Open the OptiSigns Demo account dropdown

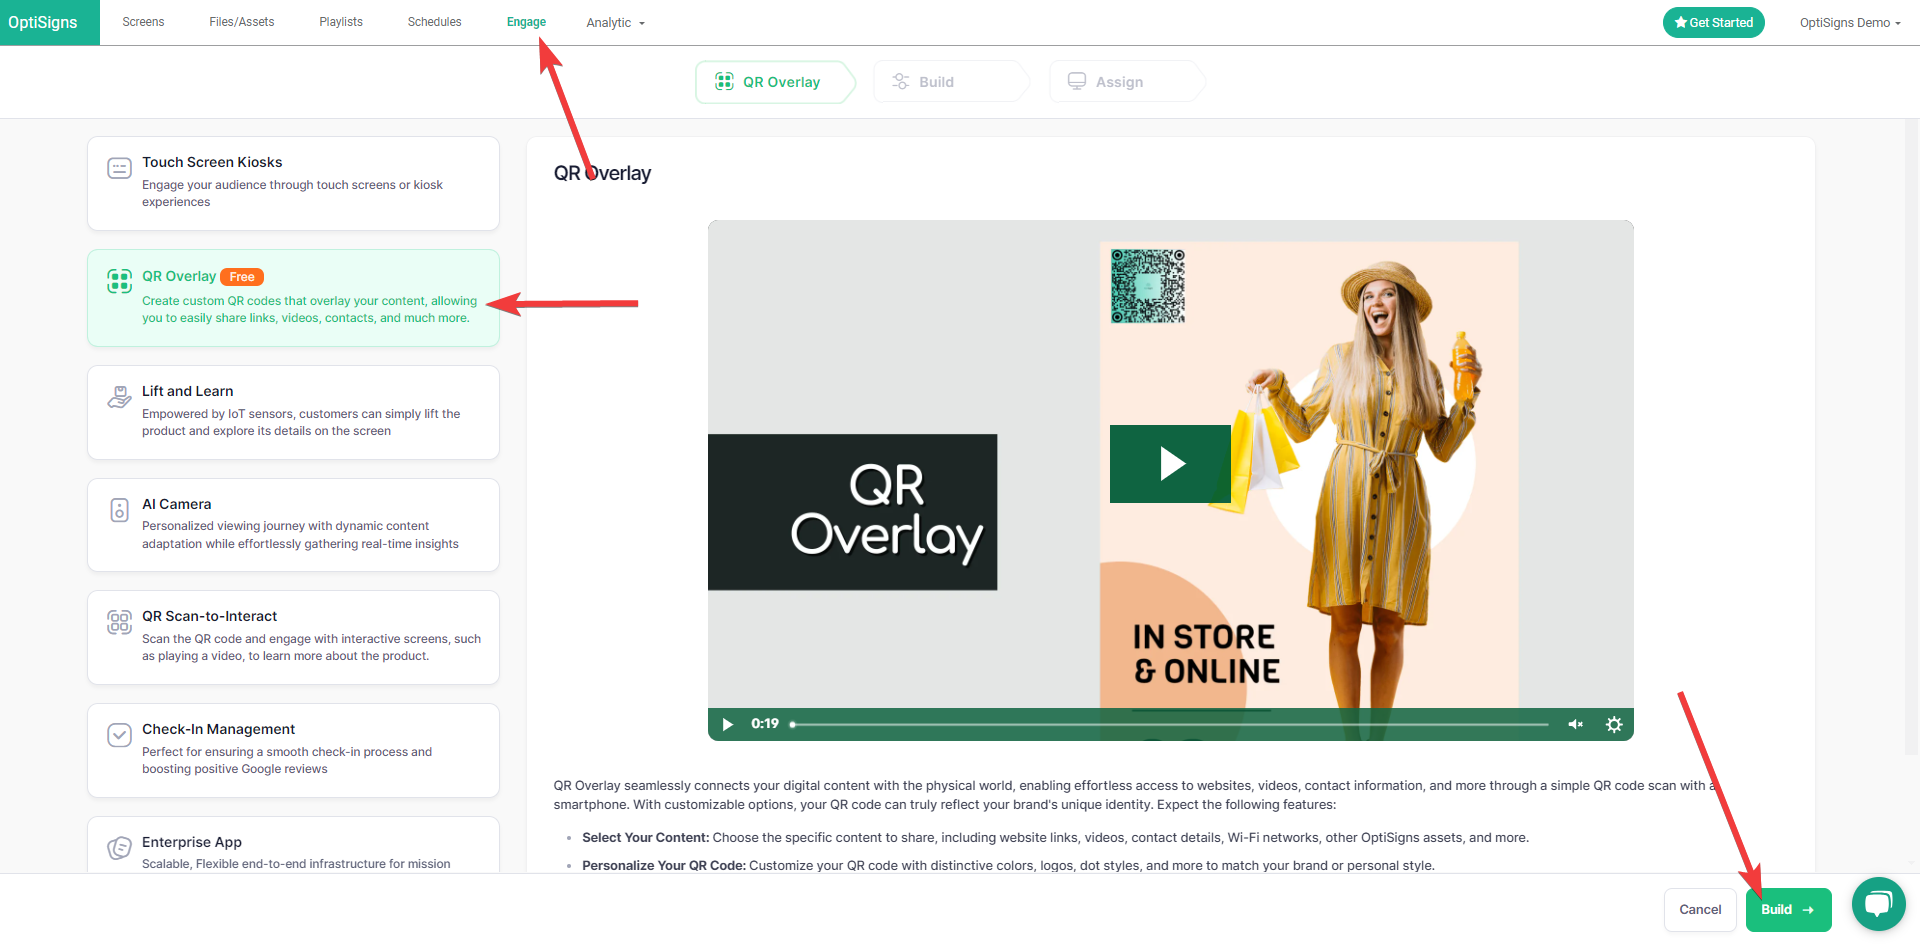(x=1849, y=23)
